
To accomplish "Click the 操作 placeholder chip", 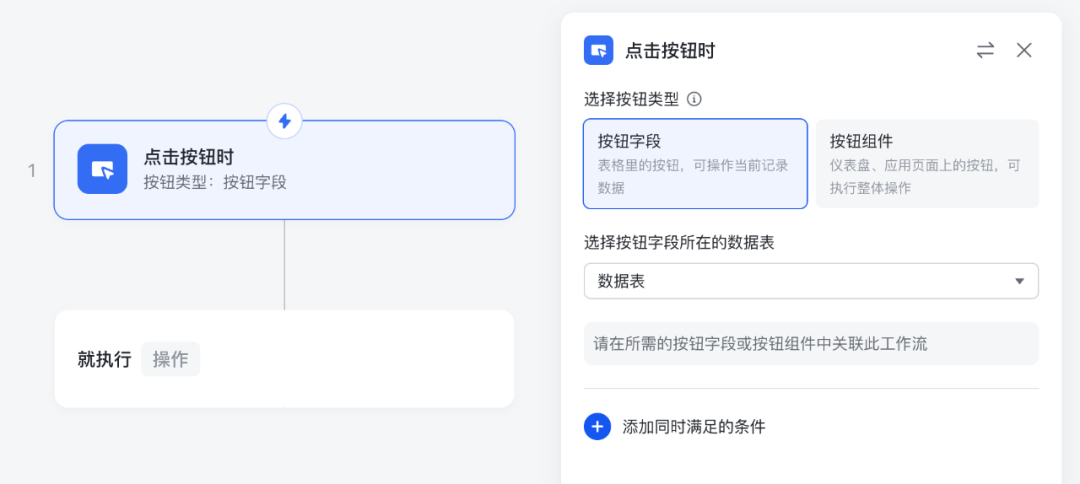I will (170, 359).
